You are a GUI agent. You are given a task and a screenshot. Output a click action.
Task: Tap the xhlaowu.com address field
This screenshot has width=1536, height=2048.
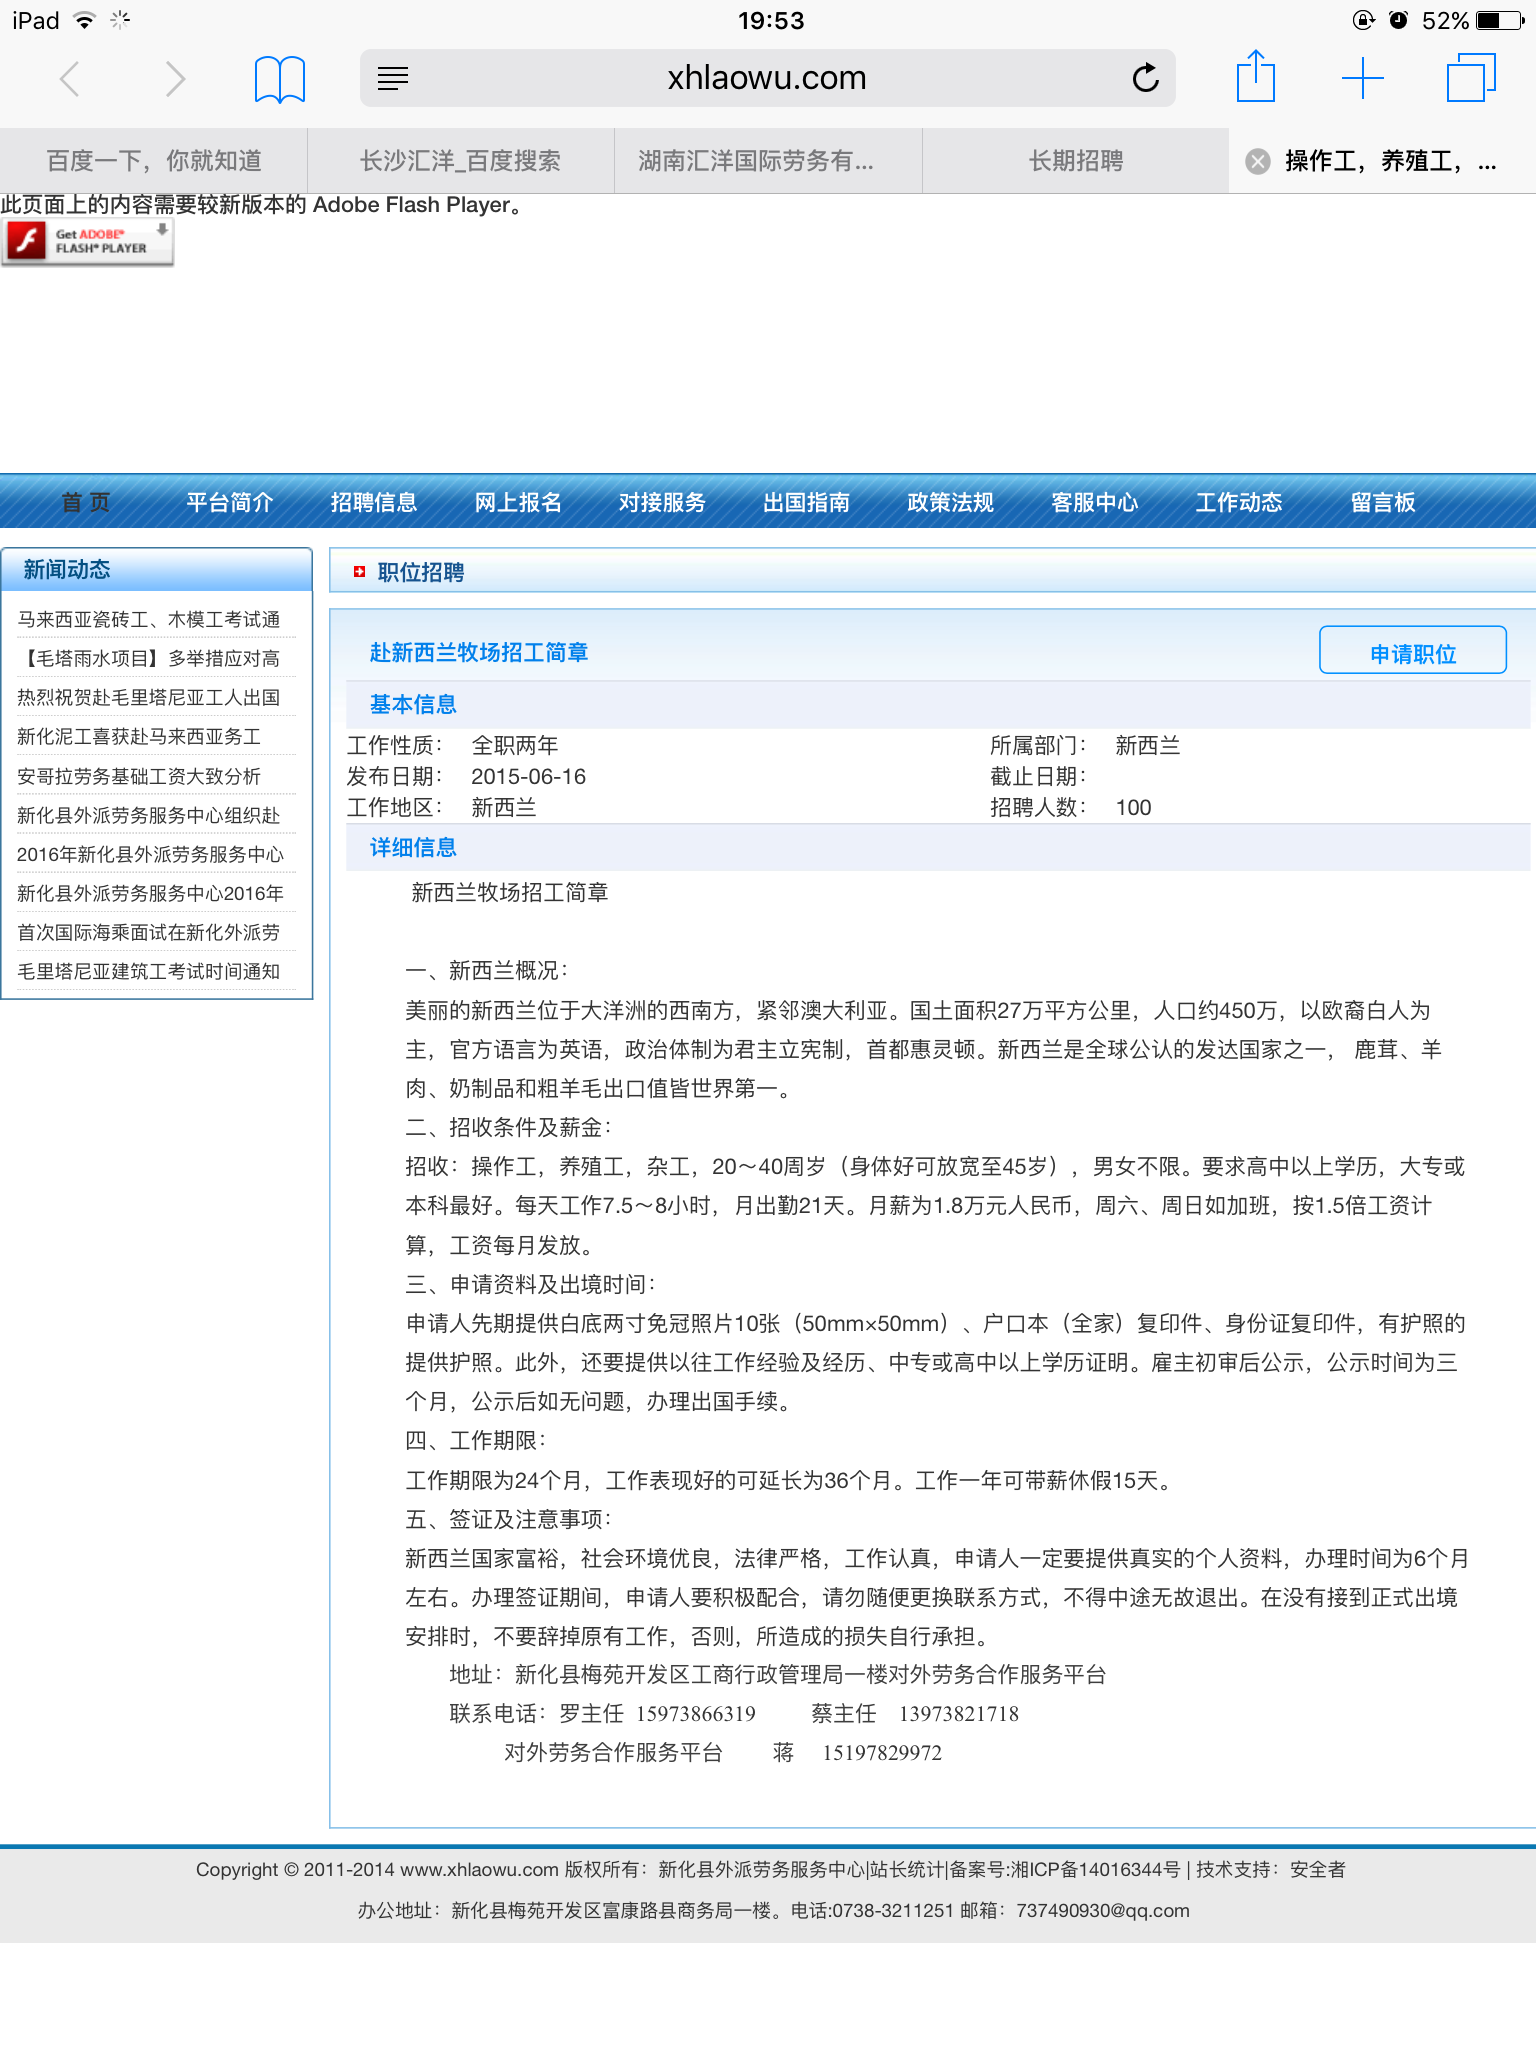click(767, 78)
